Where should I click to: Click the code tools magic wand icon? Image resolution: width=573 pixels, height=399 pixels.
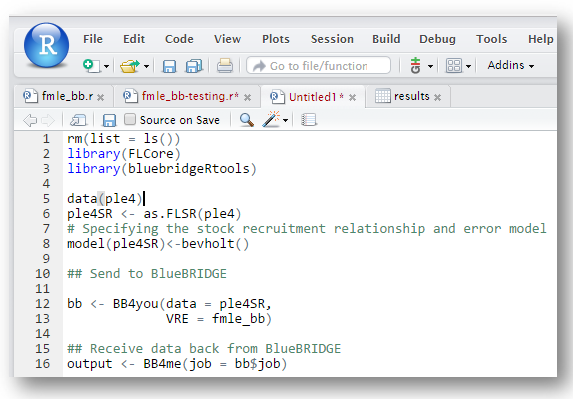[x=271, y=119]
